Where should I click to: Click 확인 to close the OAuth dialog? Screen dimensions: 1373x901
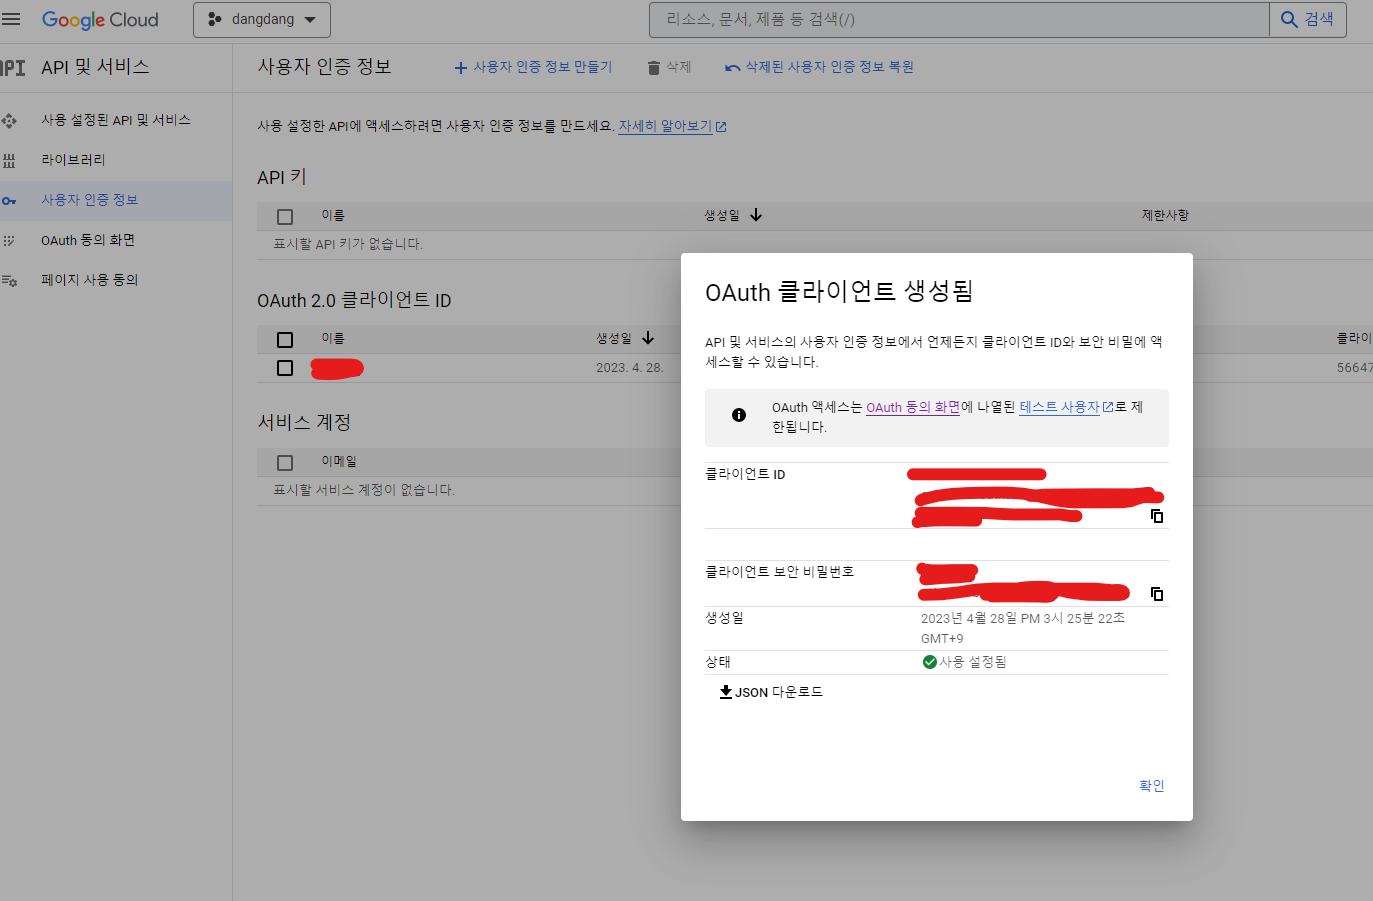point(1151,785)
